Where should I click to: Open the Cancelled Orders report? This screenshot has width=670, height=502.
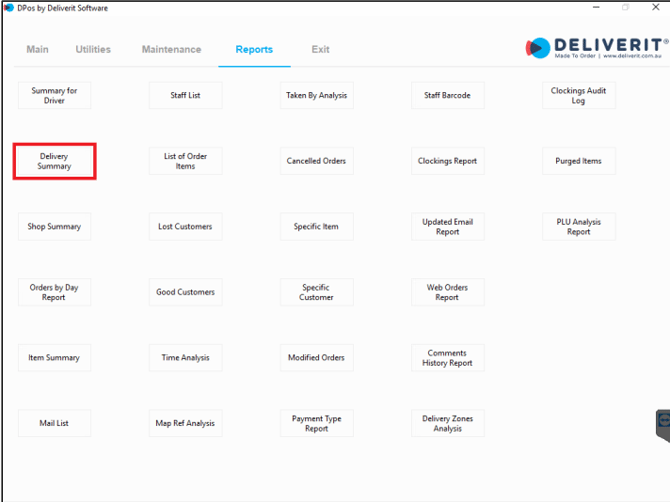tap(316, 161)
